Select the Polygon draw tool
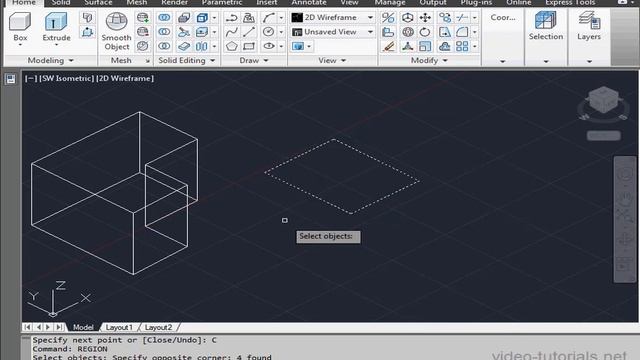This screenshot has width=640, height=360. (232, 46)
